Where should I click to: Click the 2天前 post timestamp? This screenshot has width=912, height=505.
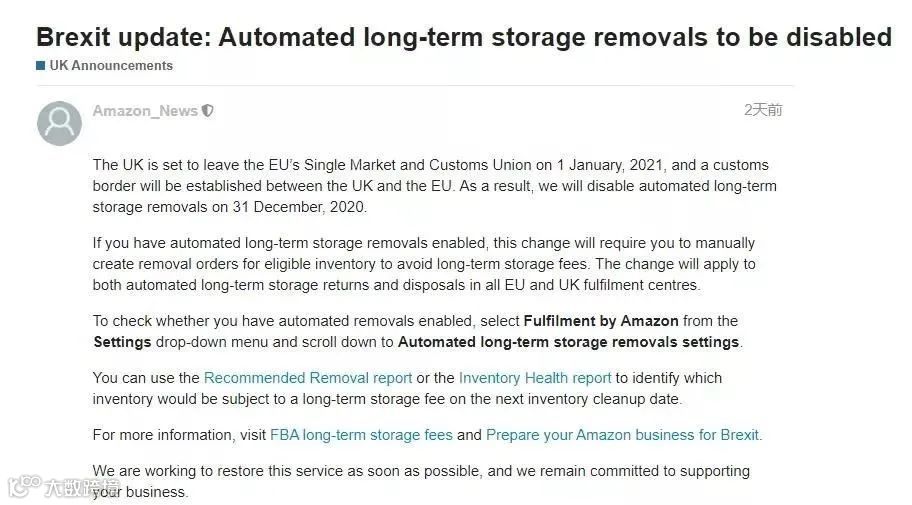pos(763,110)
